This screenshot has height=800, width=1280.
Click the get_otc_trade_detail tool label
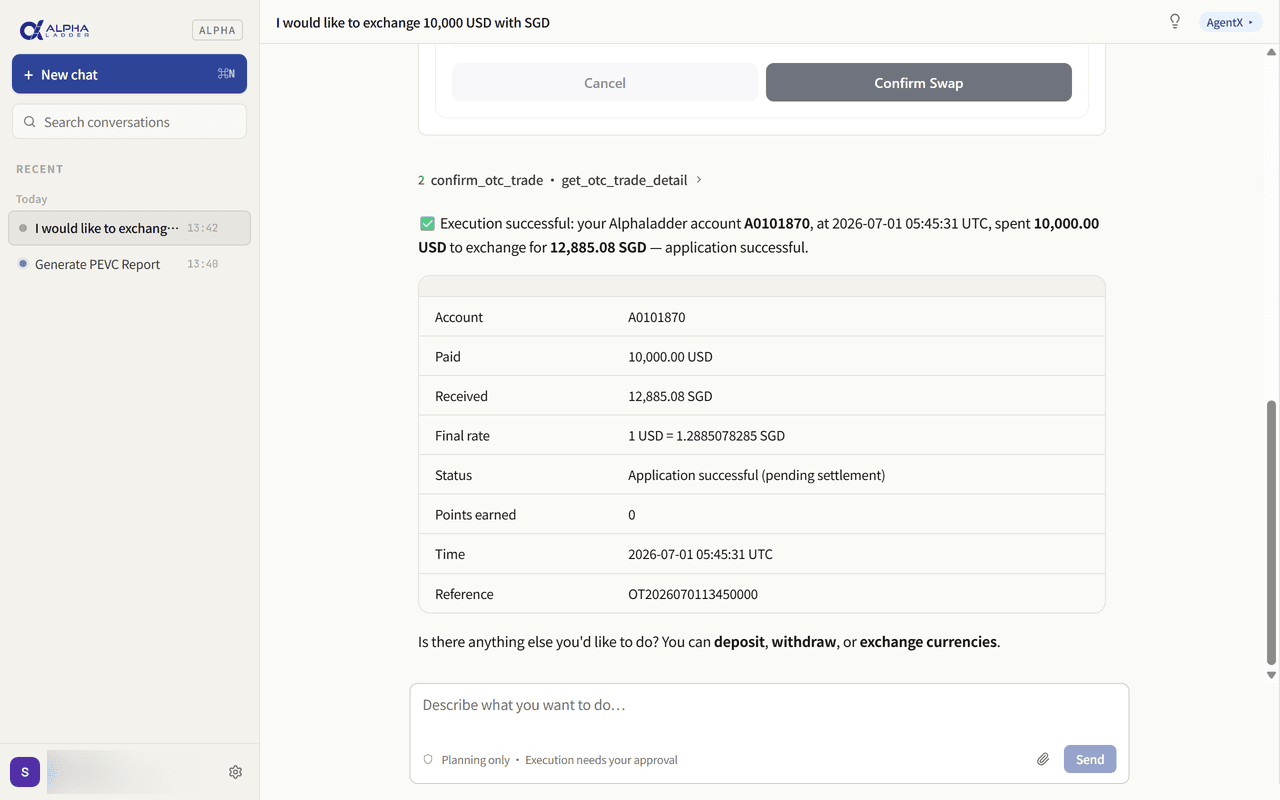[x=625, y=180]
